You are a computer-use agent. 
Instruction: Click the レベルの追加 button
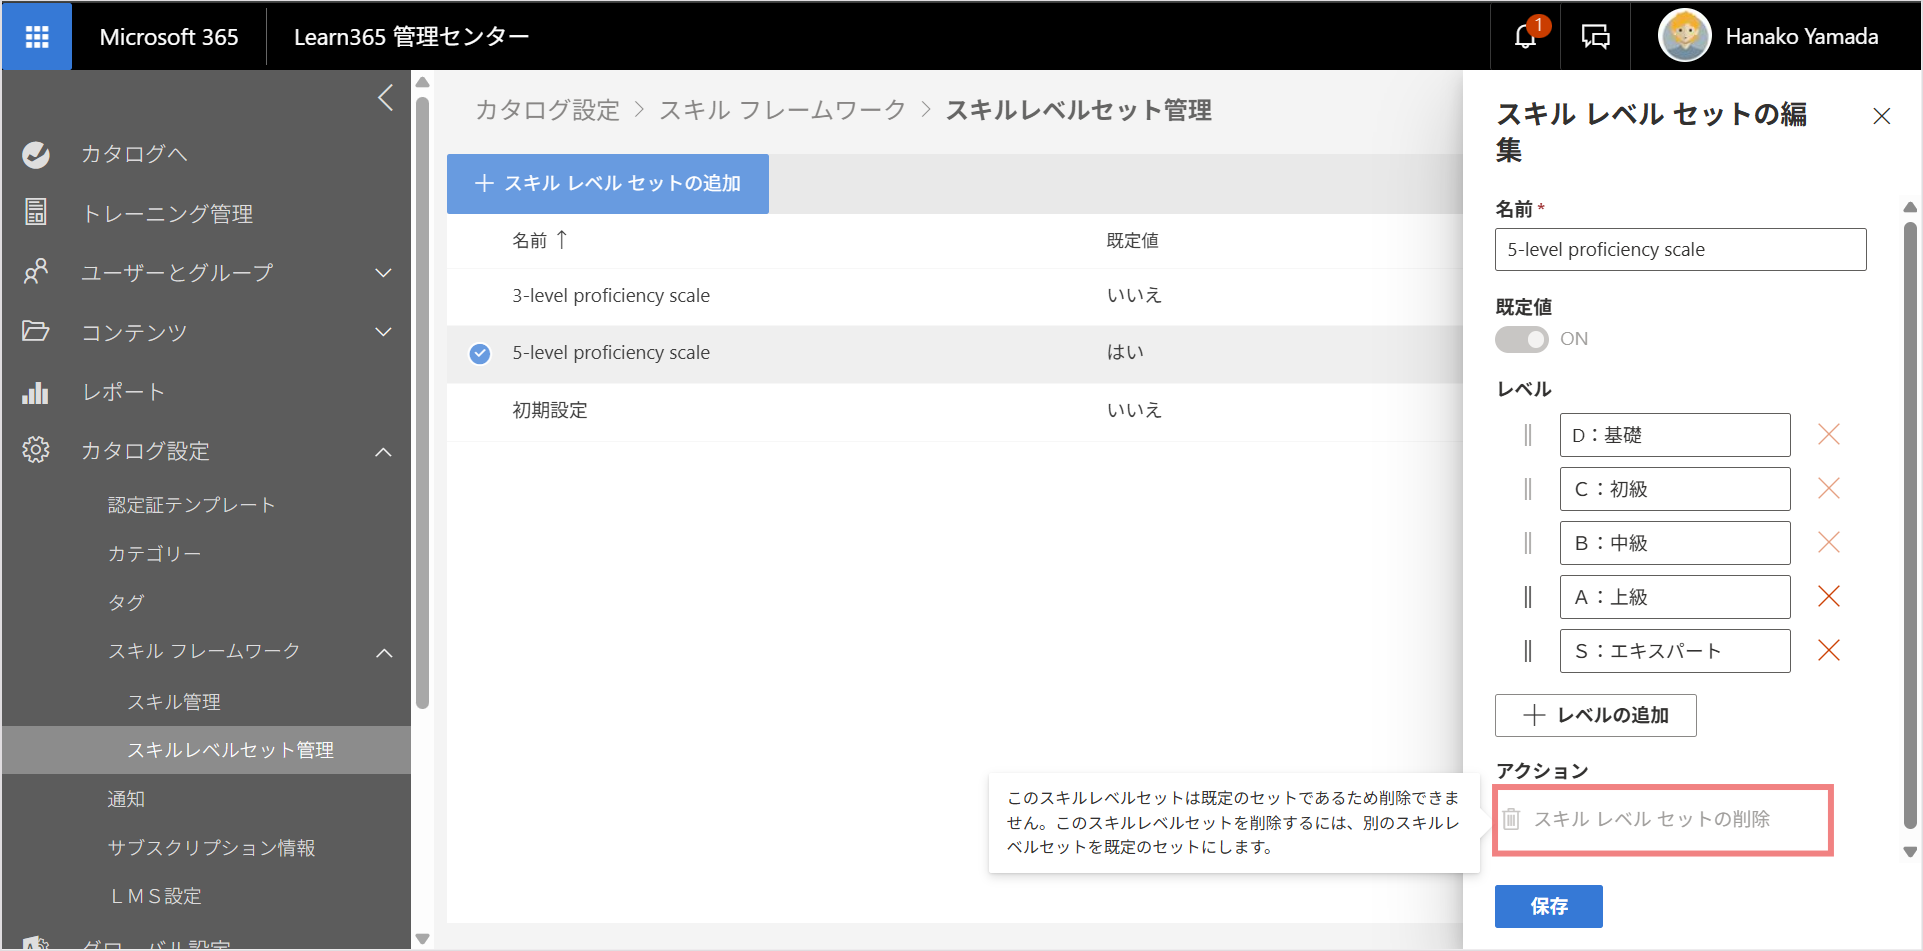click(x=1595, y=715)
